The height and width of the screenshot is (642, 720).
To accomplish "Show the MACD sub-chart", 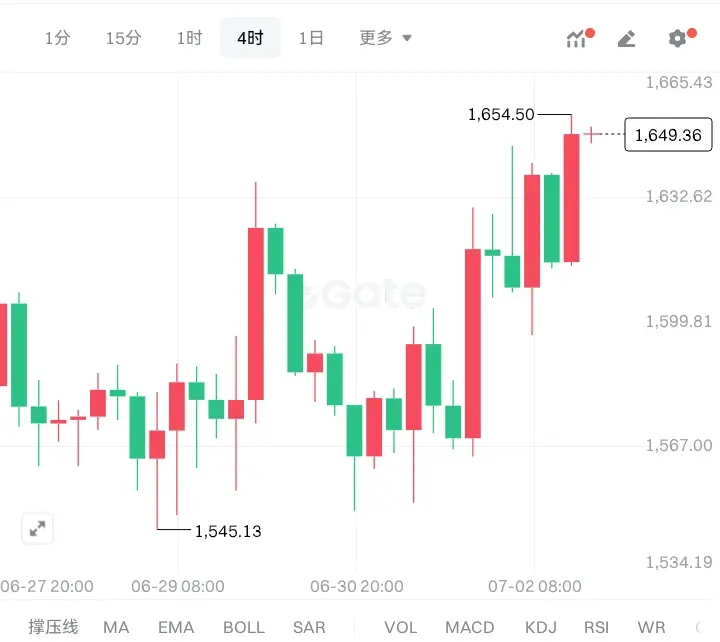I will point(470,627).
